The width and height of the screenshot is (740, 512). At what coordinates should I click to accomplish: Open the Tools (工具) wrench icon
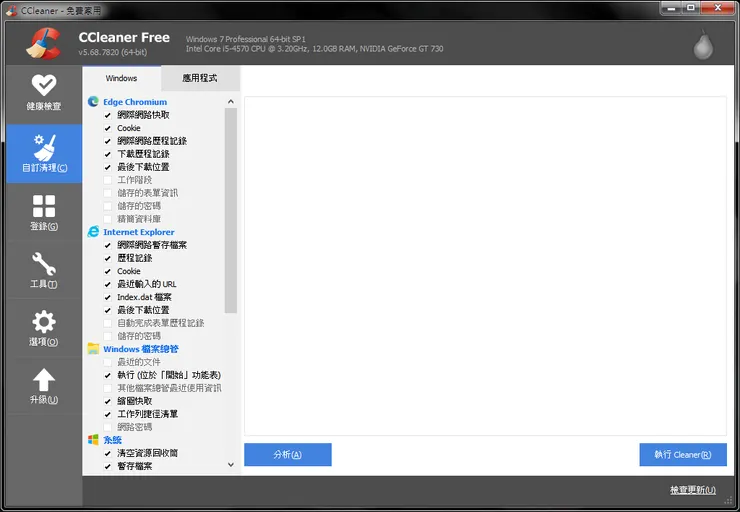point(44,263)
